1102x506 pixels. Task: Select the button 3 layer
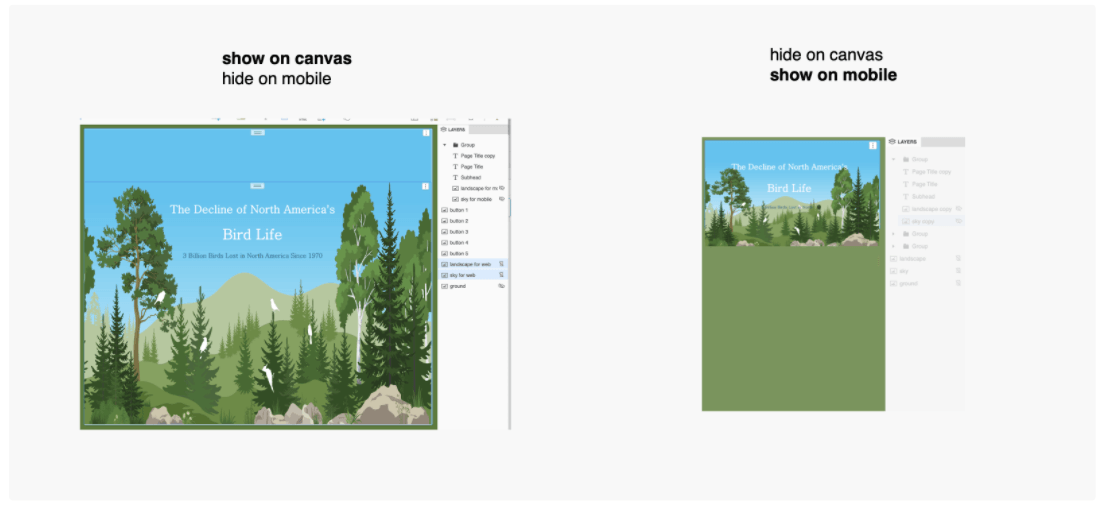tap(459, 232)
